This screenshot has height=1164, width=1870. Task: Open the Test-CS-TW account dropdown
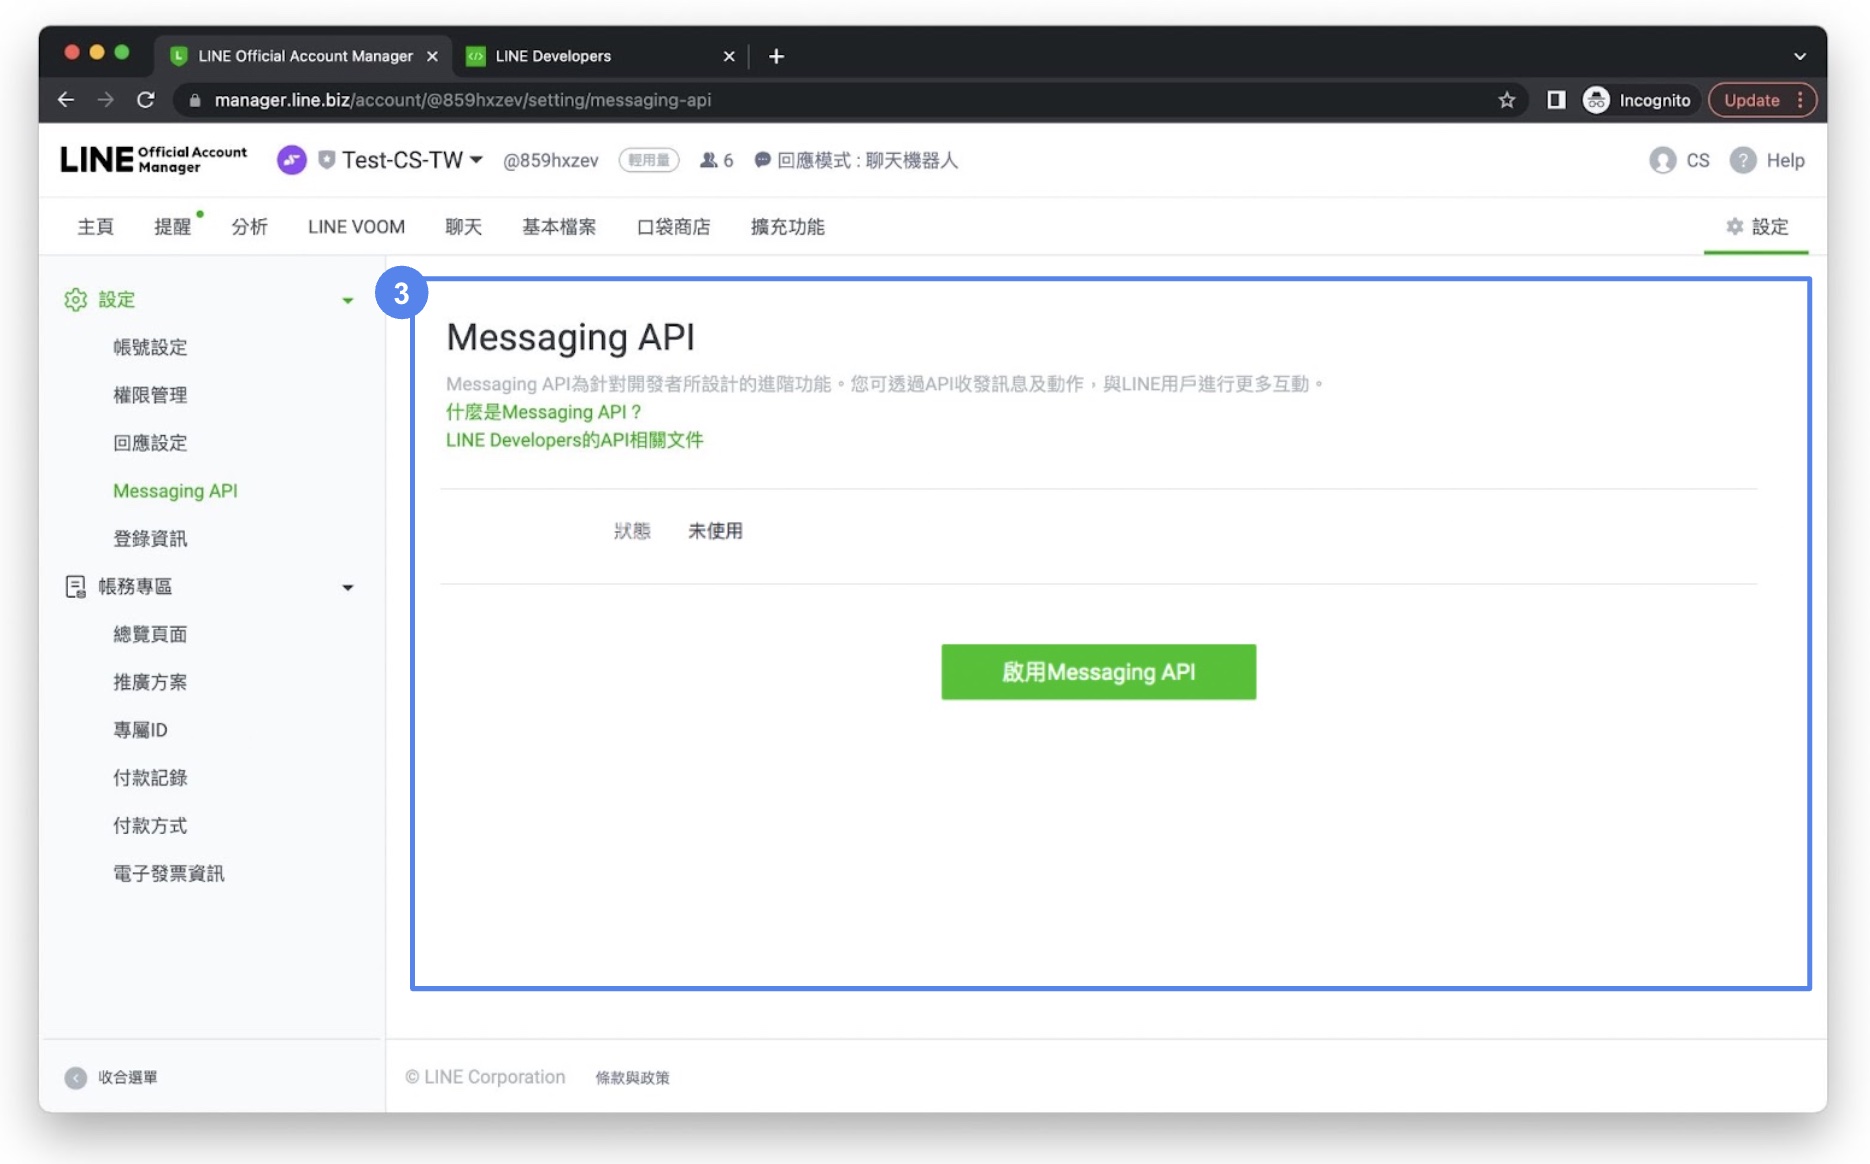point(476,160)
